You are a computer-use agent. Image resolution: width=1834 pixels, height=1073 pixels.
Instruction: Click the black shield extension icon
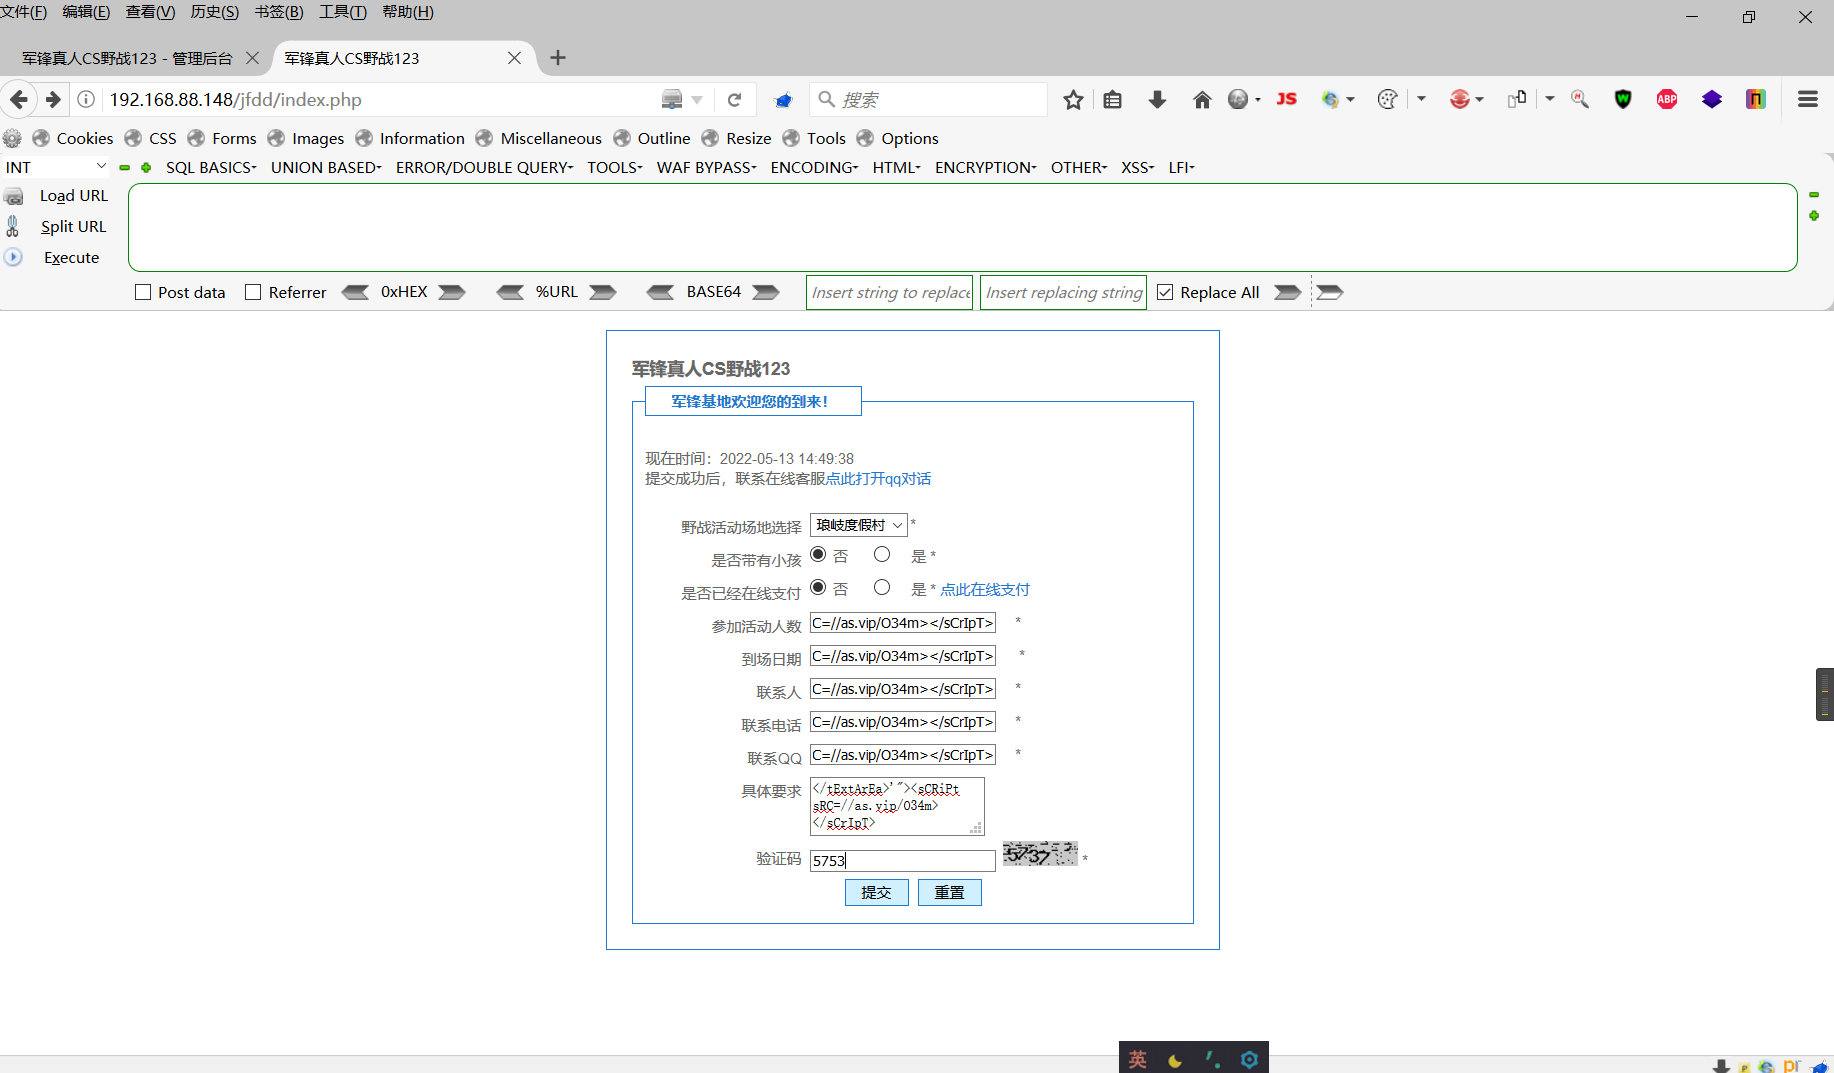click(1623, 99)
